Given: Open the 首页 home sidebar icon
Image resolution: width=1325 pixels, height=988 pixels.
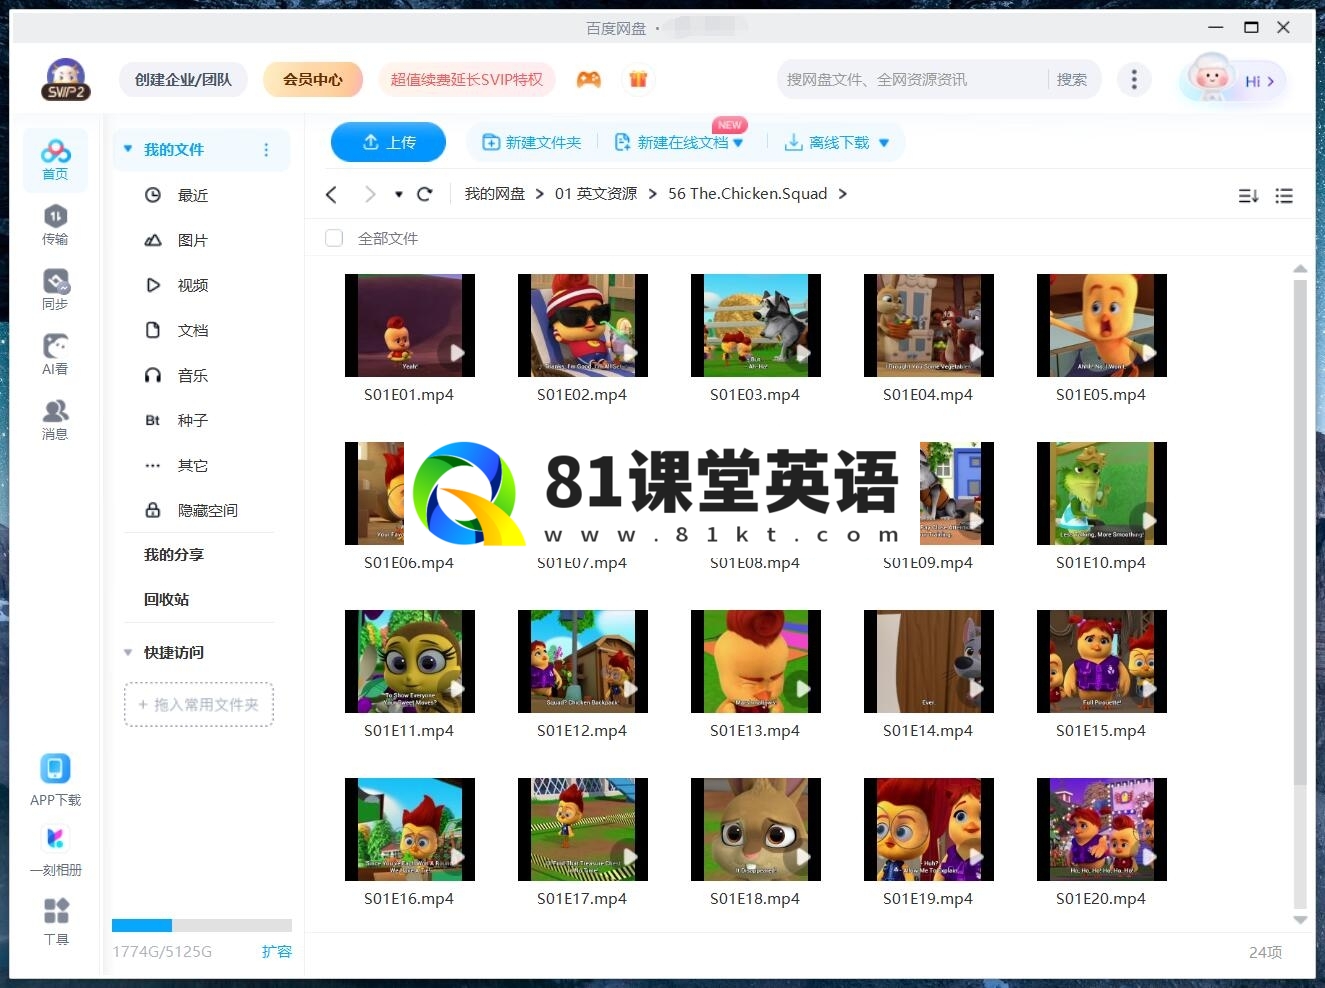Looking at the screenshot, I should click(55, 159).
